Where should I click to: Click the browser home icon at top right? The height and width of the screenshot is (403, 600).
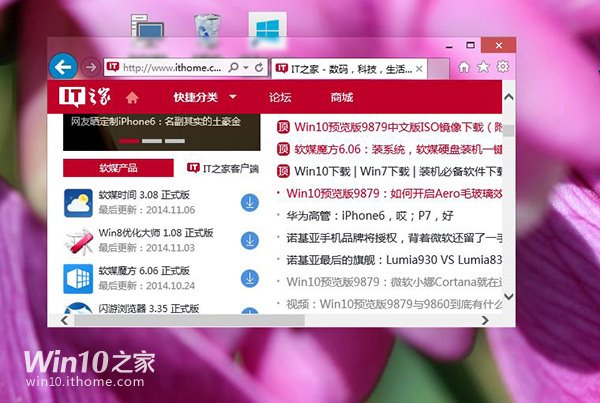(x=464, y=67)
